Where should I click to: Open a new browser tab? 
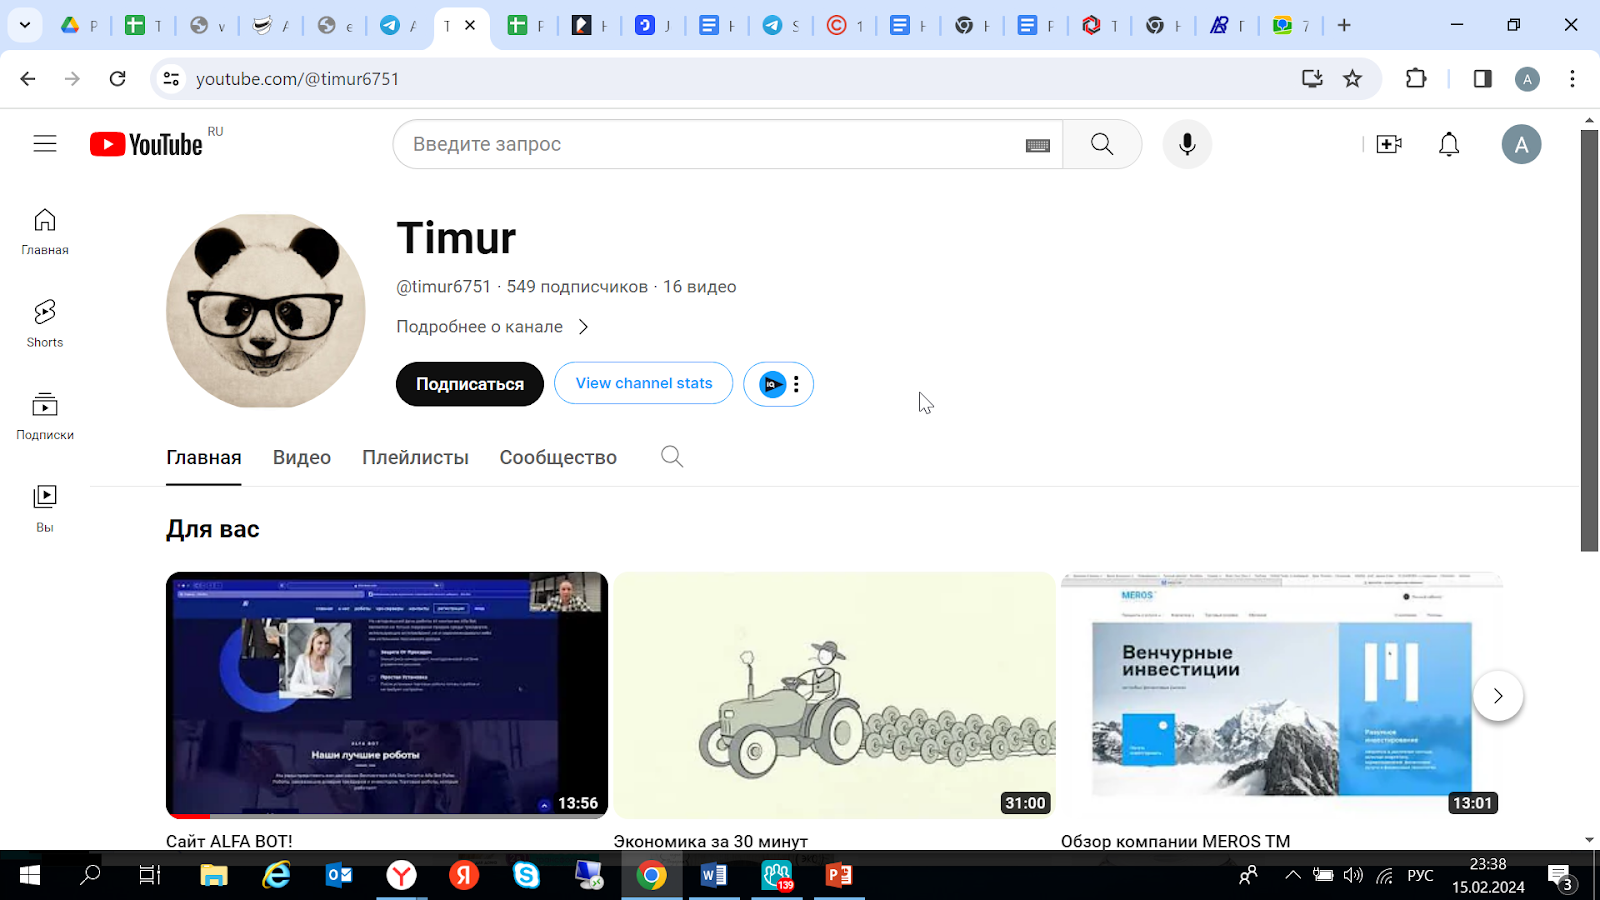[1344, 25]
